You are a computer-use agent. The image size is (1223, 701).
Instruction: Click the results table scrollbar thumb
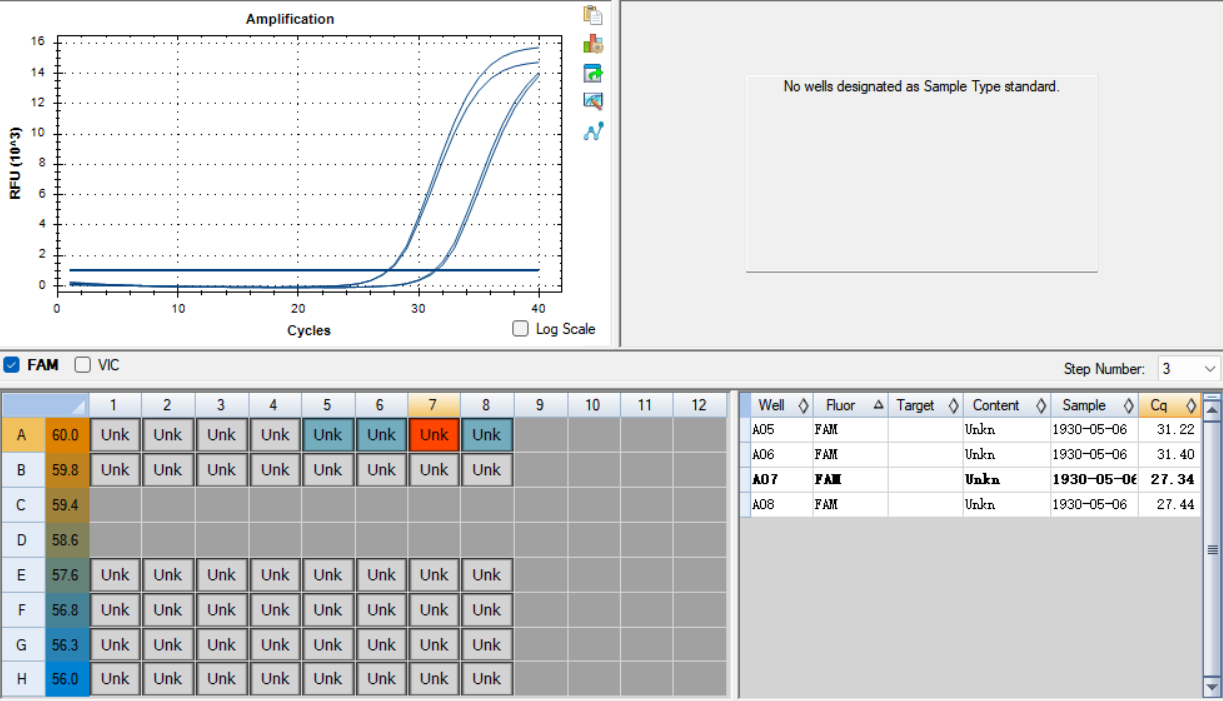1212,549
